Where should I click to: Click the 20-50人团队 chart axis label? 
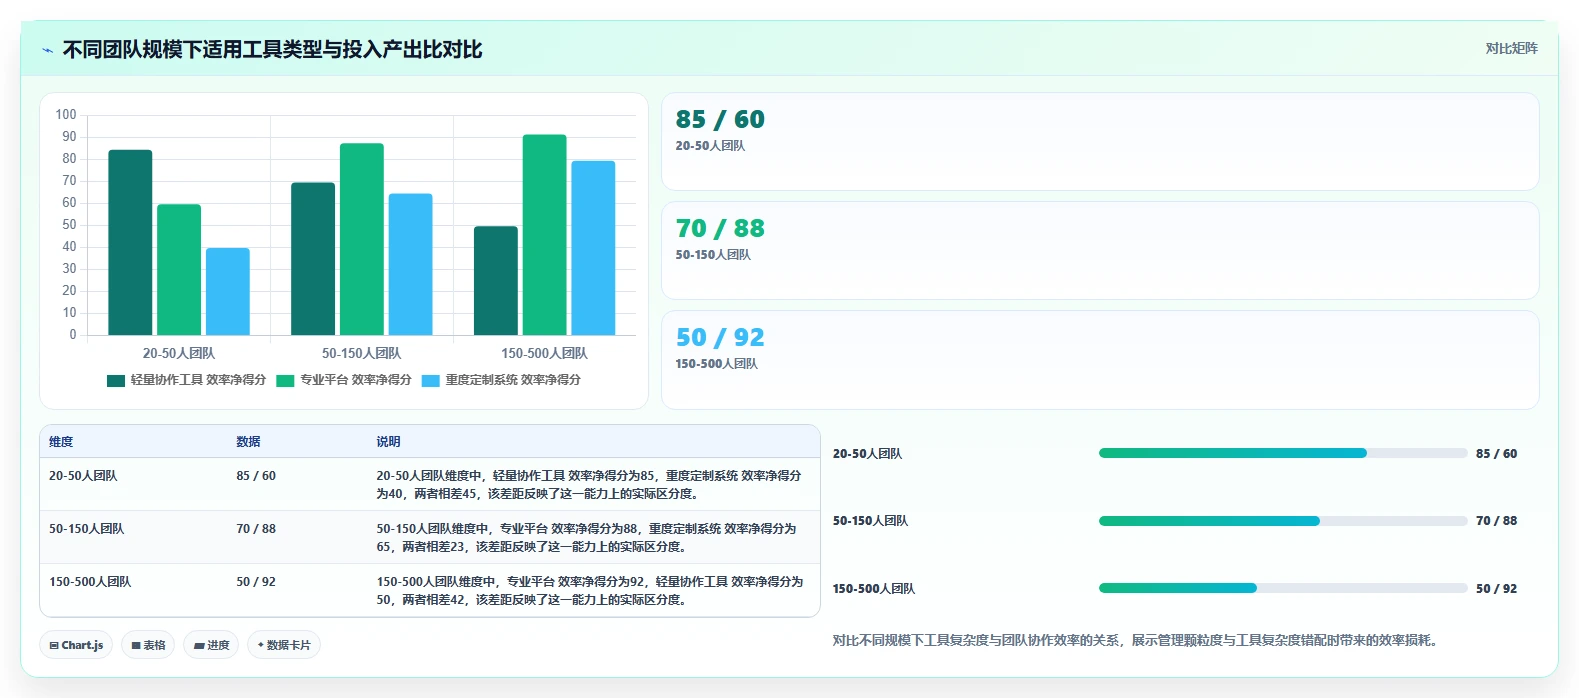click(179, 354)
